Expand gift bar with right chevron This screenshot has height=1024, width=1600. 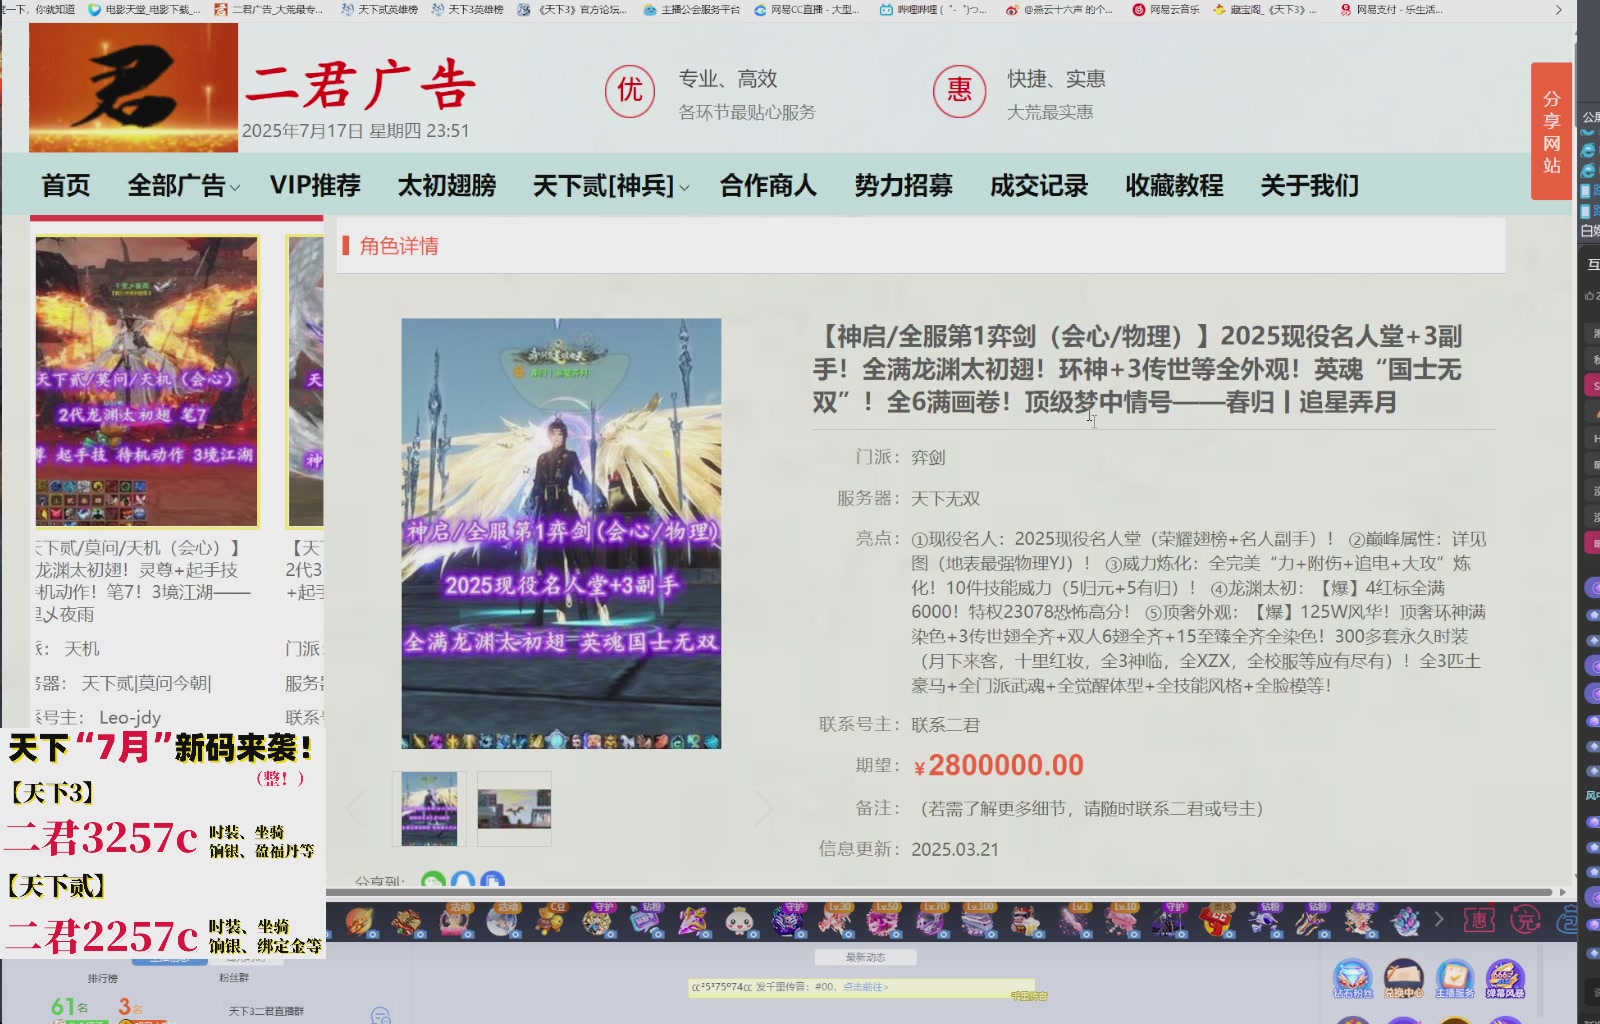pyautogui.click(x=1439, y=919)
